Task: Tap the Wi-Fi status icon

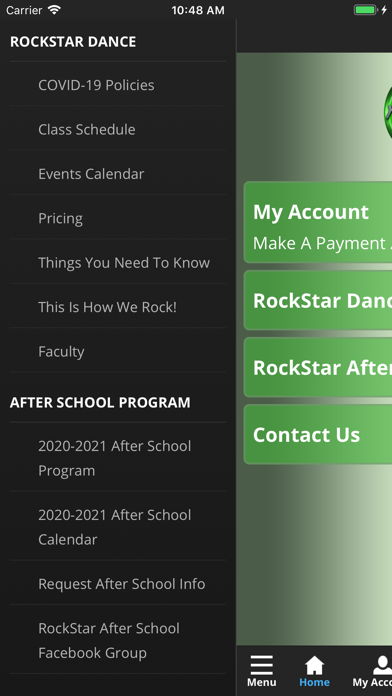Action: [x=54, y=10]
